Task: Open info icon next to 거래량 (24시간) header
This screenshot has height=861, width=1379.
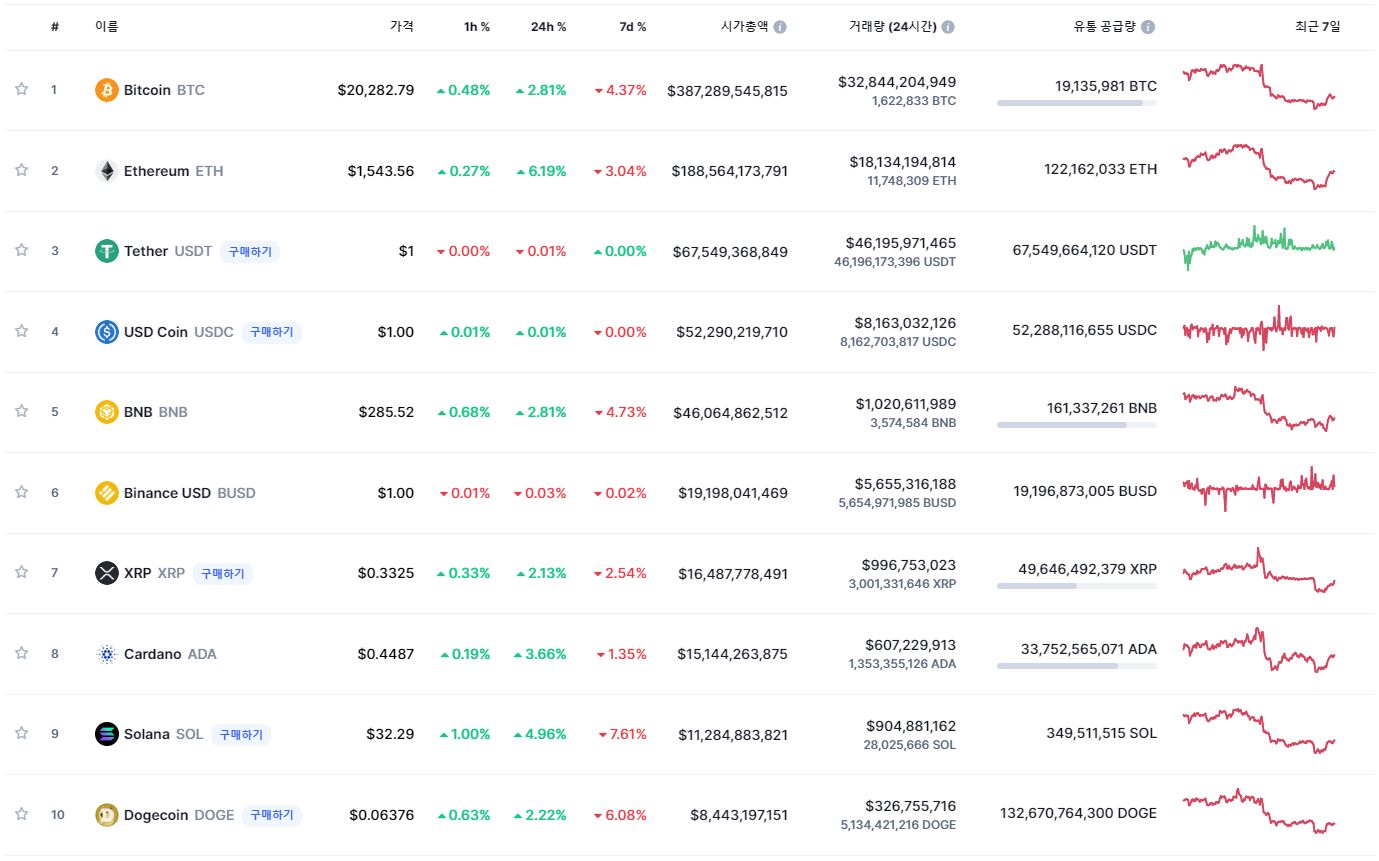Action: coord(948,27)
